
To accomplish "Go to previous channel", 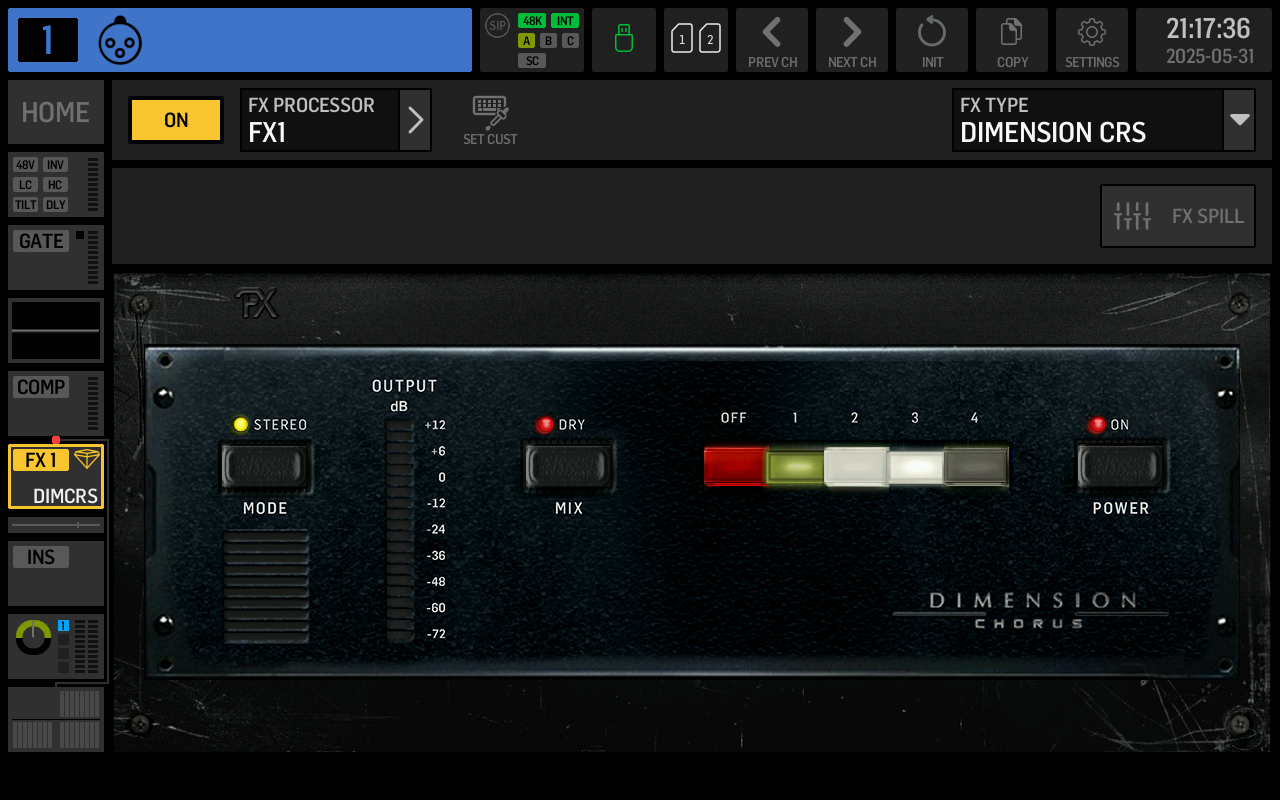I will tap(772, 40).
